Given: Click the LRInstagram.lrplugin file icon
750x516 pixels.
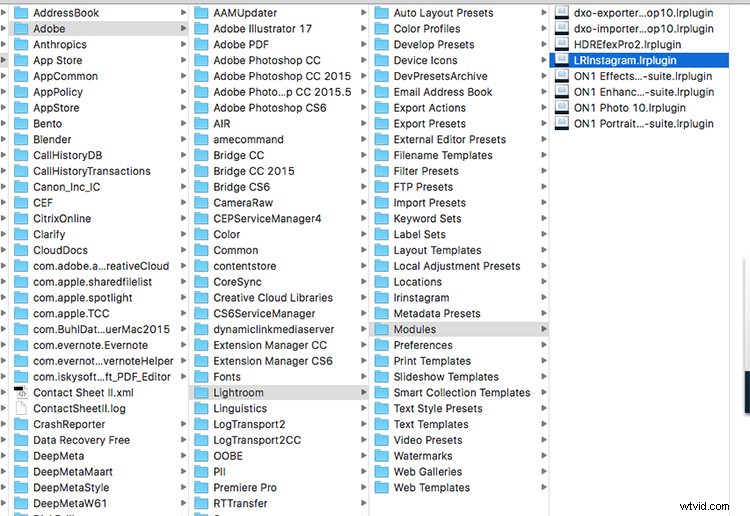Looking at the screenshot, I should (x=561, y=60).
